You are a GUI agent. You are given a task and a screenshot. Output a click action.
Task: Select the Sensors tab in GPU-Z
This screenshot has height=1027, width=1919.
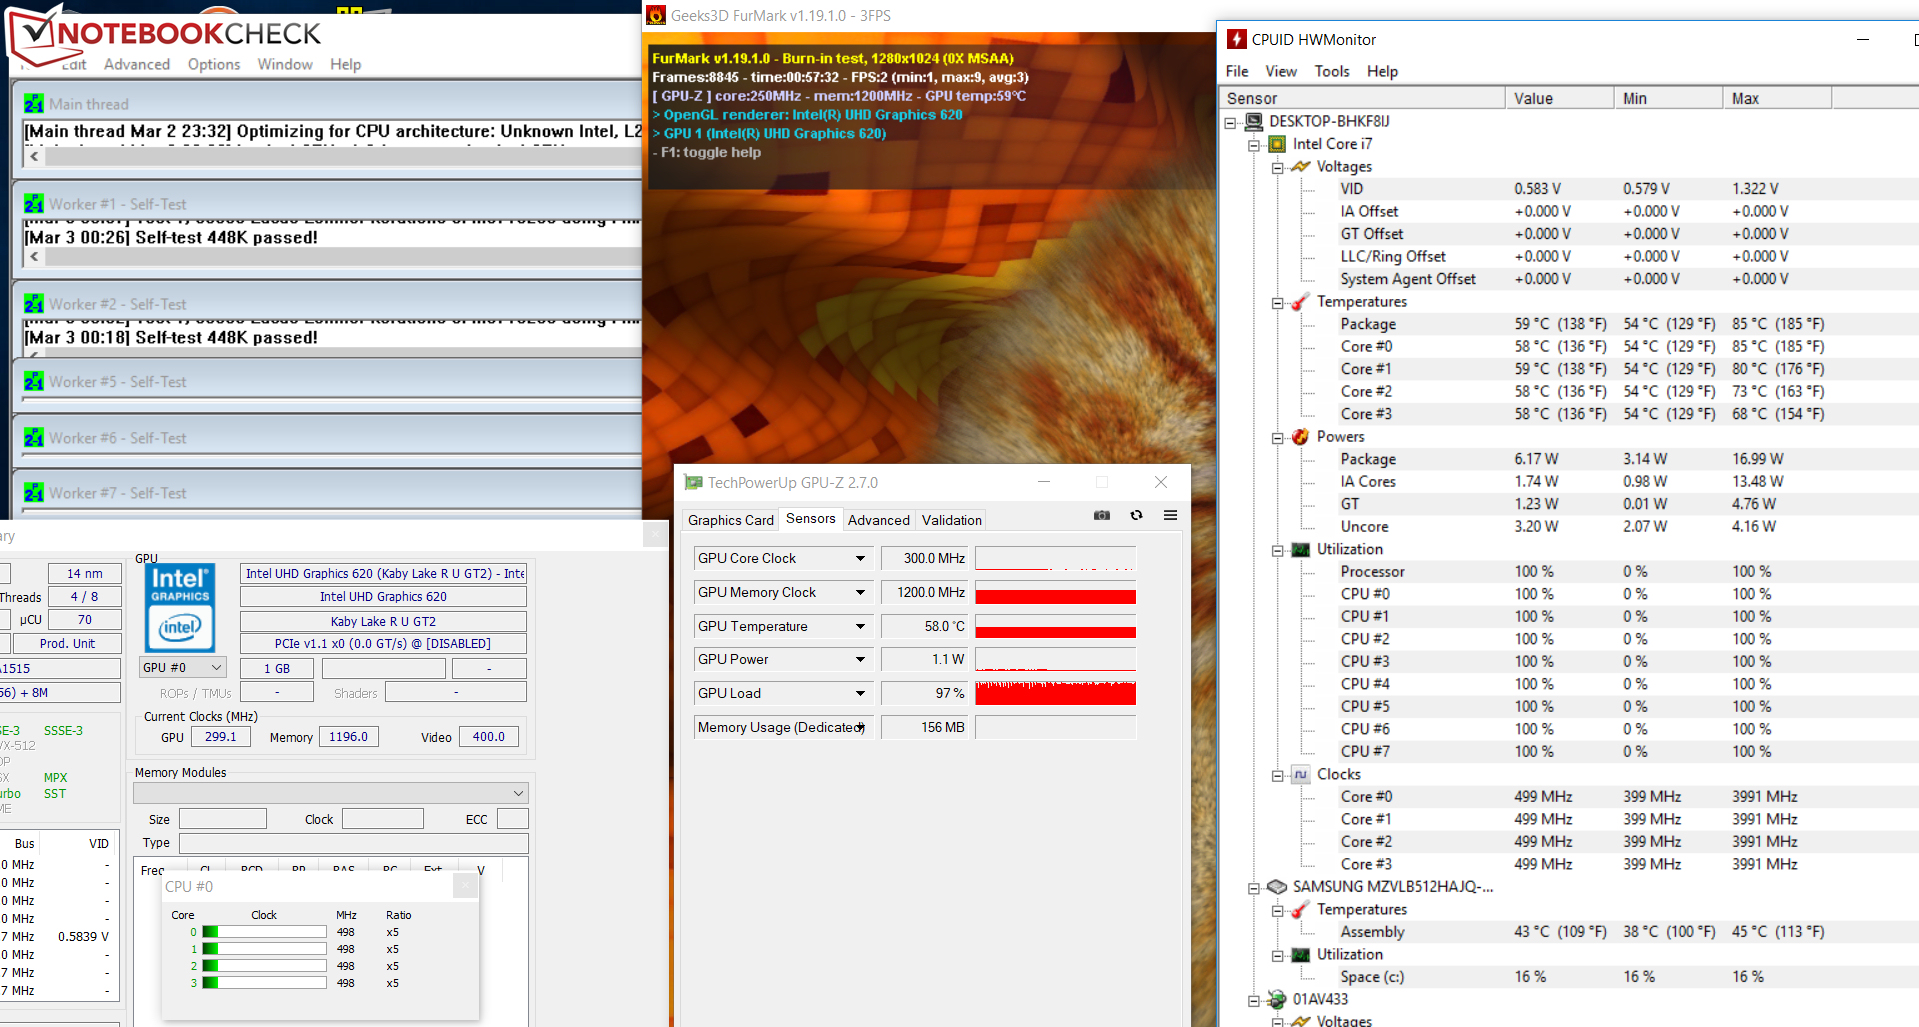click(811, 518)
